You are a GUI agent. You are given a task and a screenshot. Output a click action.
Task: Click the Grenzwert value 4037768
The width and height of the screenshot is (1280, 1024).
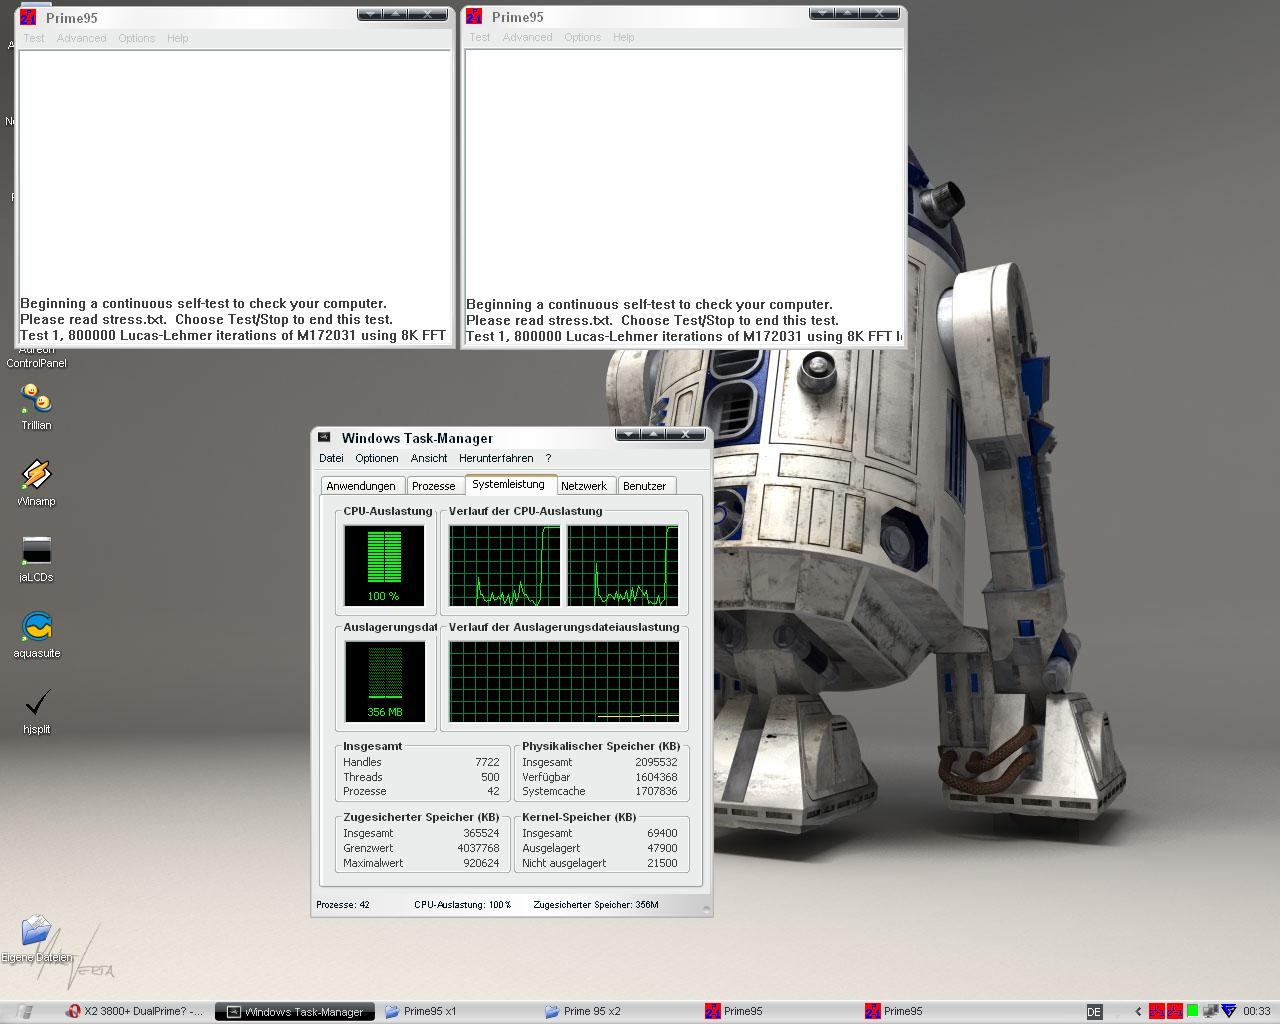[478, 848]
